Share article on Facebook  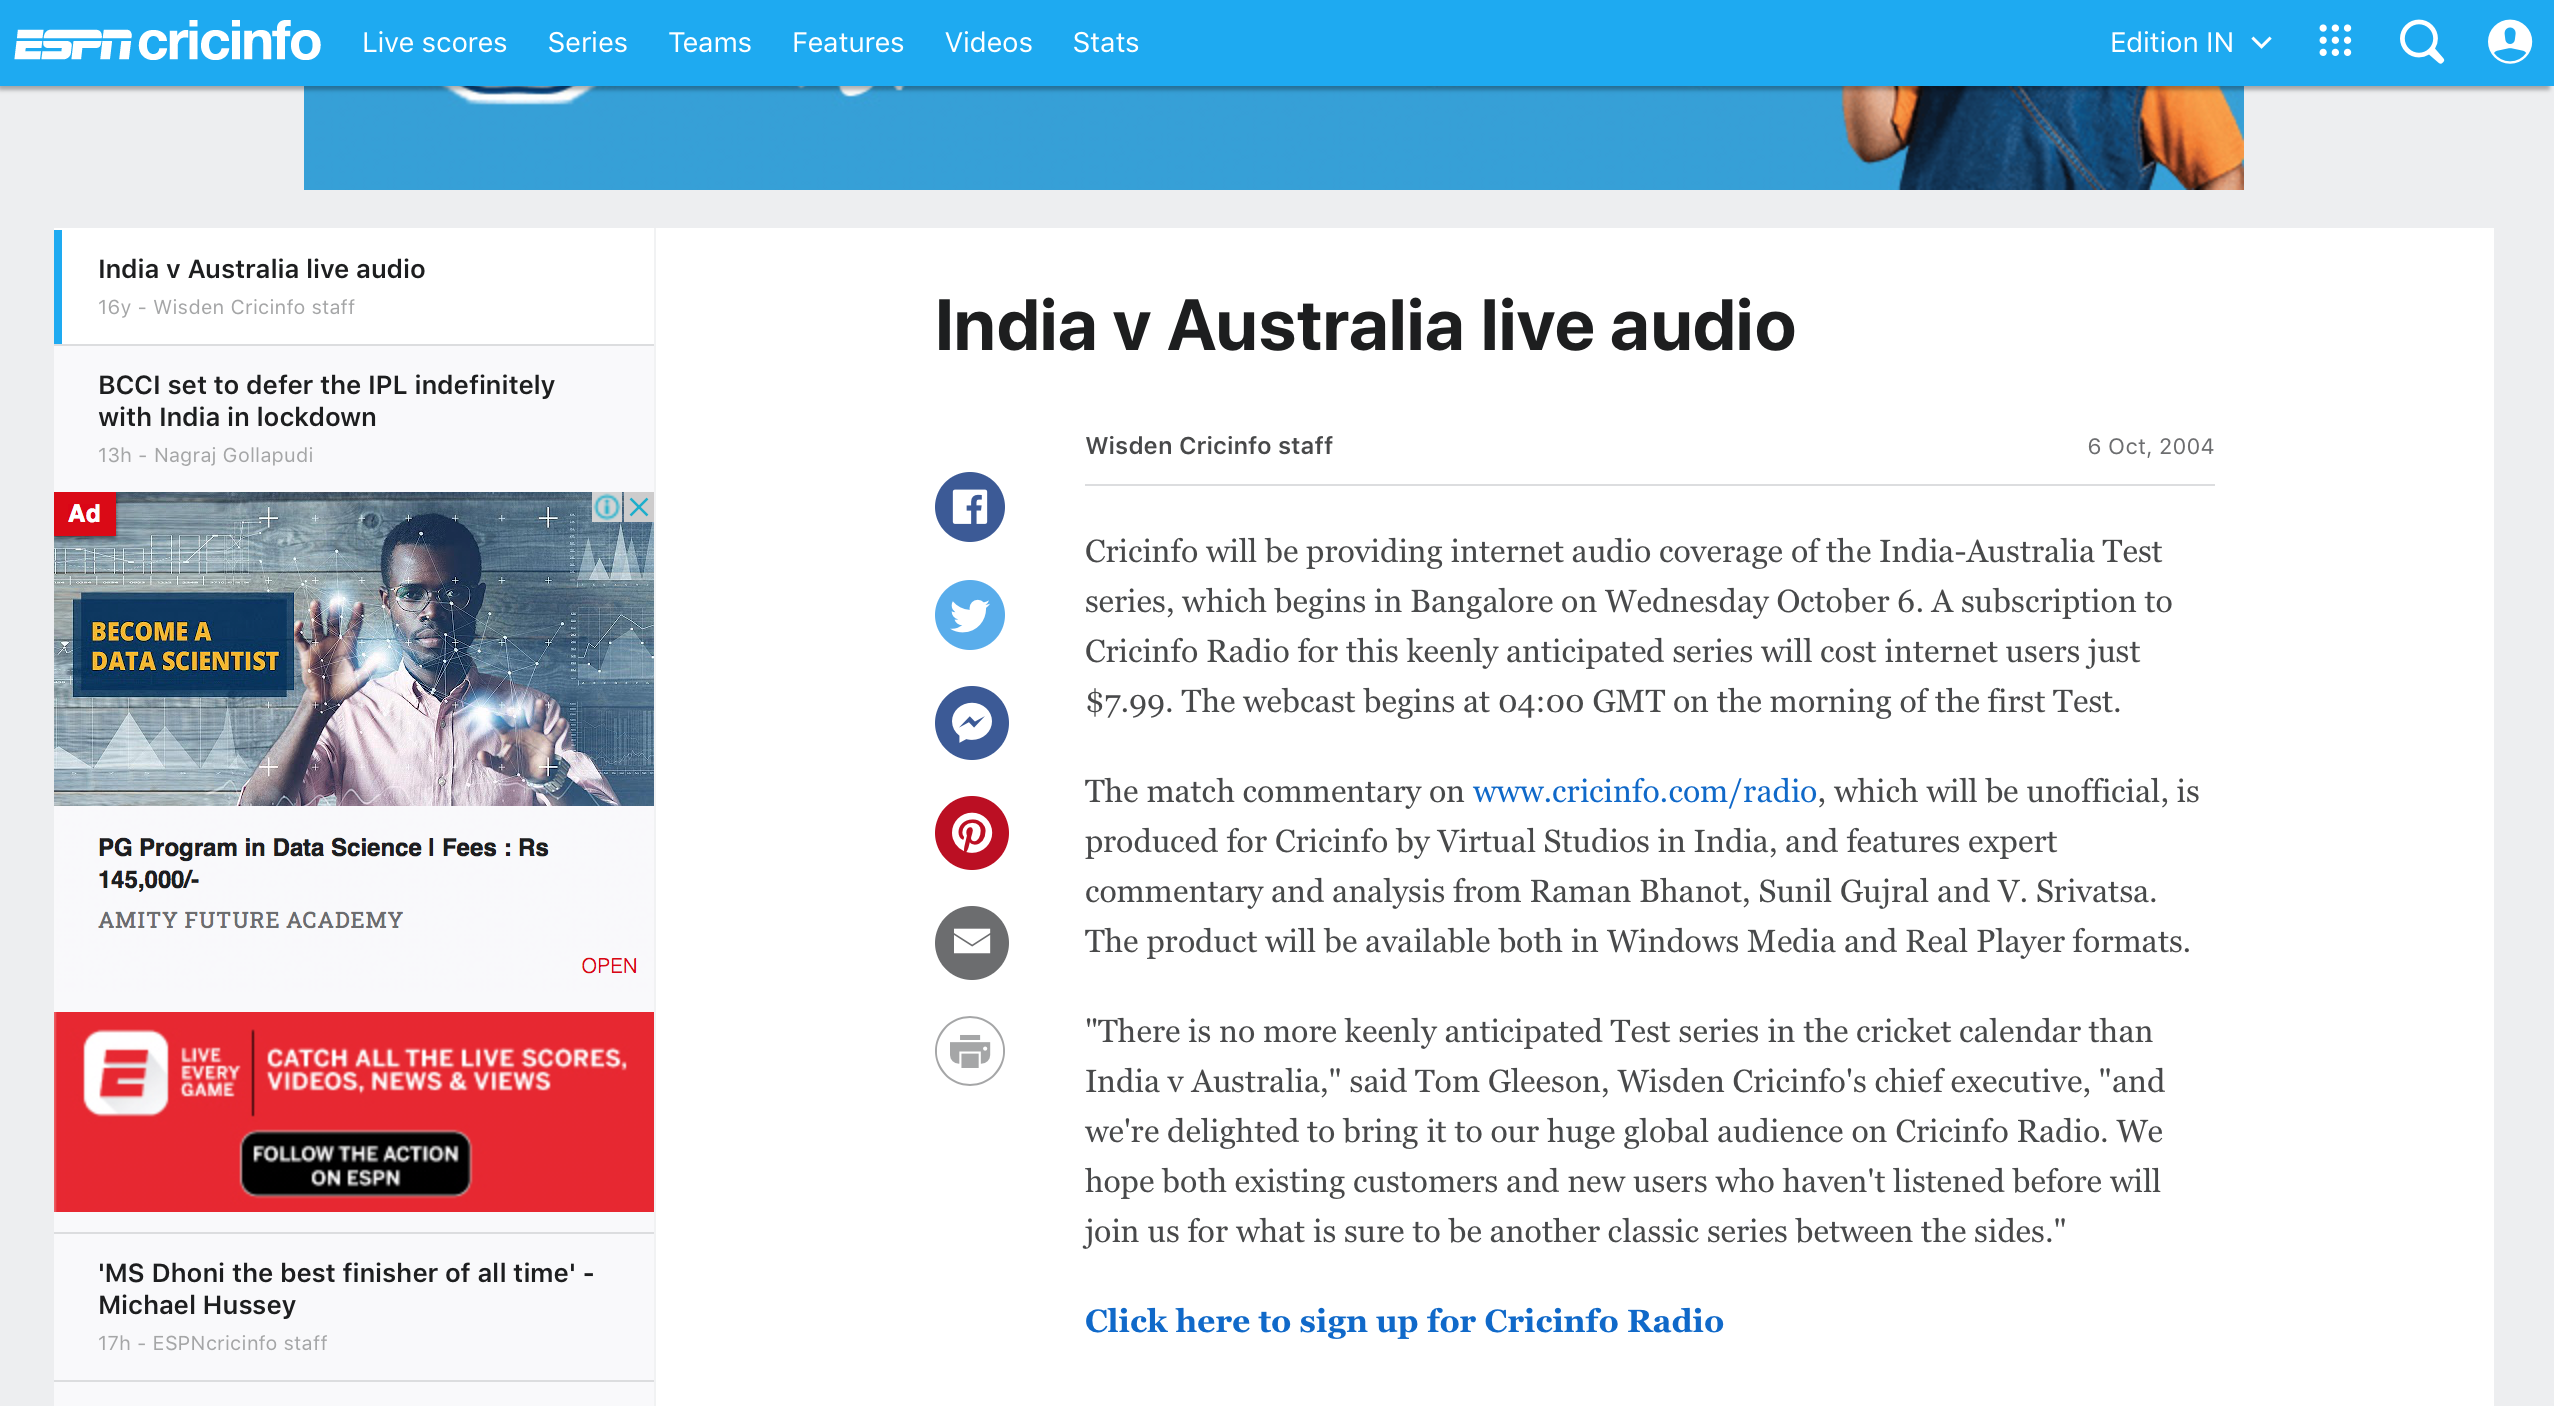coord(969,507)
